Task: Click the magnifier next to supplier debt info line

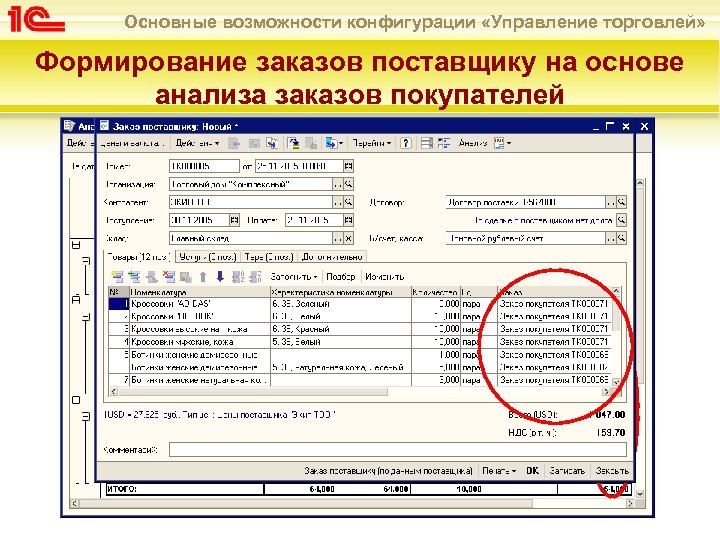Action: tap(621, 220)
